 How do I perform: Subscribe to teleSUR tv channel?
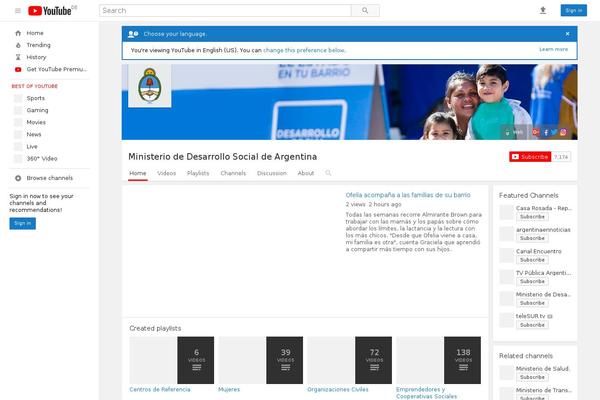pos(532,325)
